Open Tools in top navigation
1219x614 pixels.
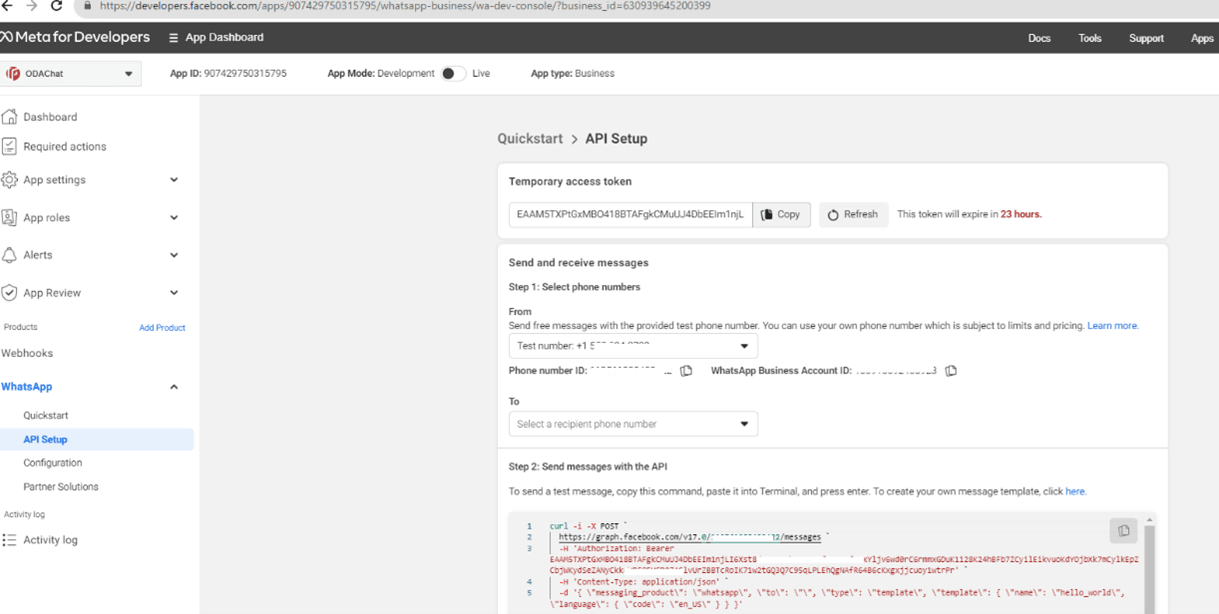(1090, 38)
